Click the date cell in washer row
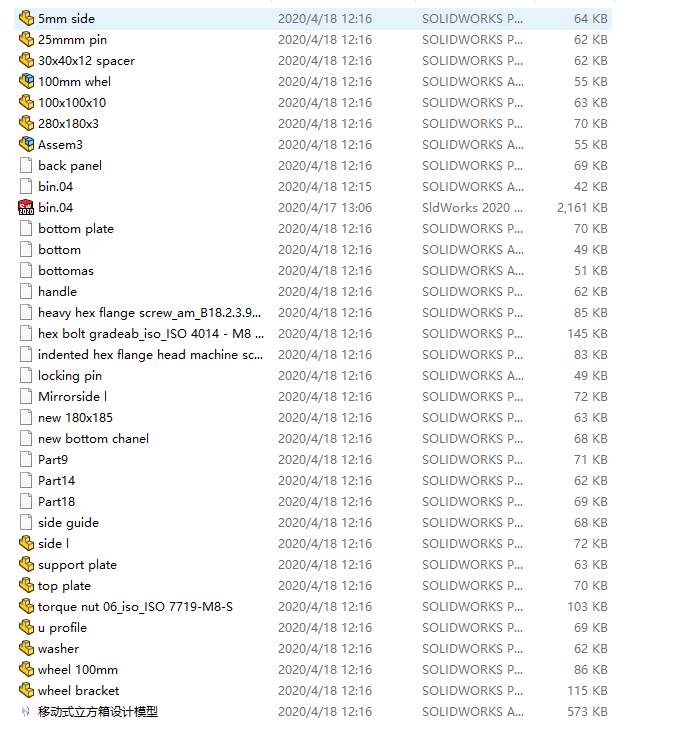The width and height of the screenshot is (678, 741). [325, 648]
